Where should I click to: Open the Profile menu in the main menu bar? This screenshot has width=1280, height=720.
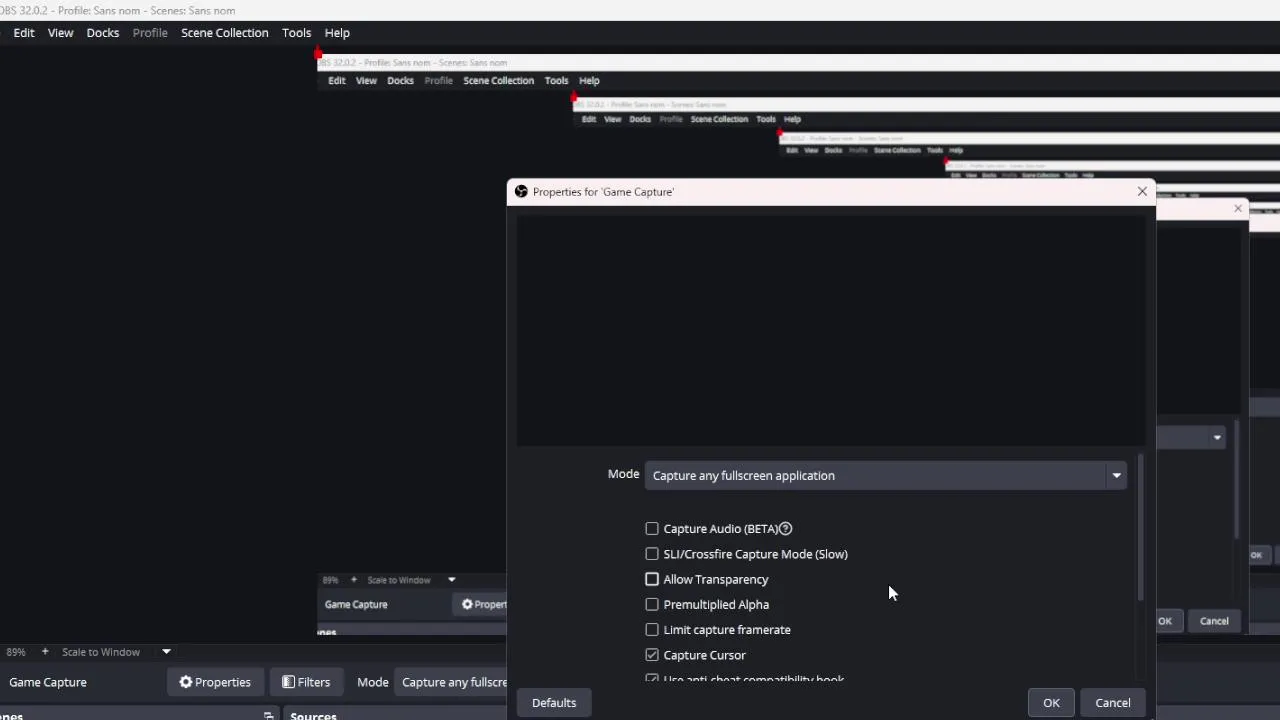[150, 33]
